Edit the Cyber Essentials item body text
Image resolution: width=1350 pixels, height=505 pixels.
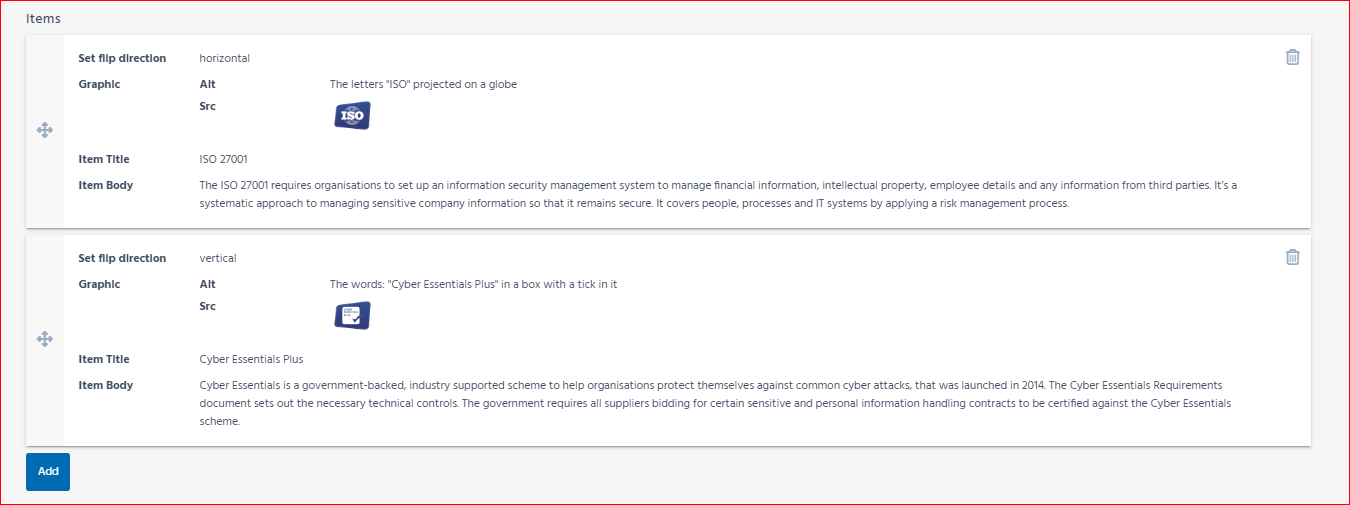point(714,403)
